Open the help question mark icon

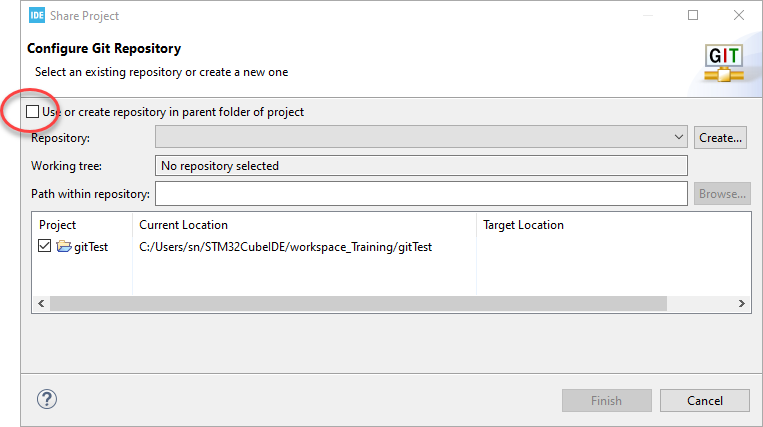47,399
